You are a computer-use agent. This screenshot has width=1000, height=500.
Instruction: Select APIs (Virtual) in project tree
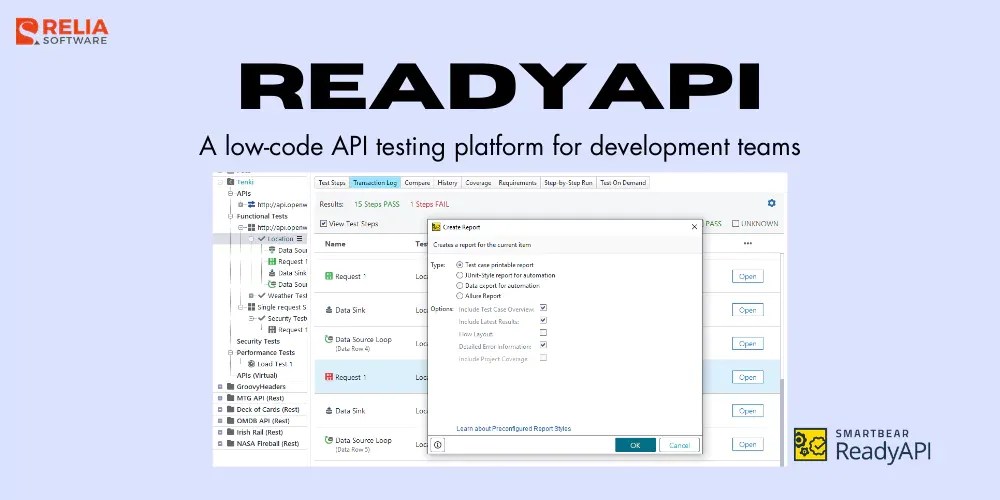(256, 375)
